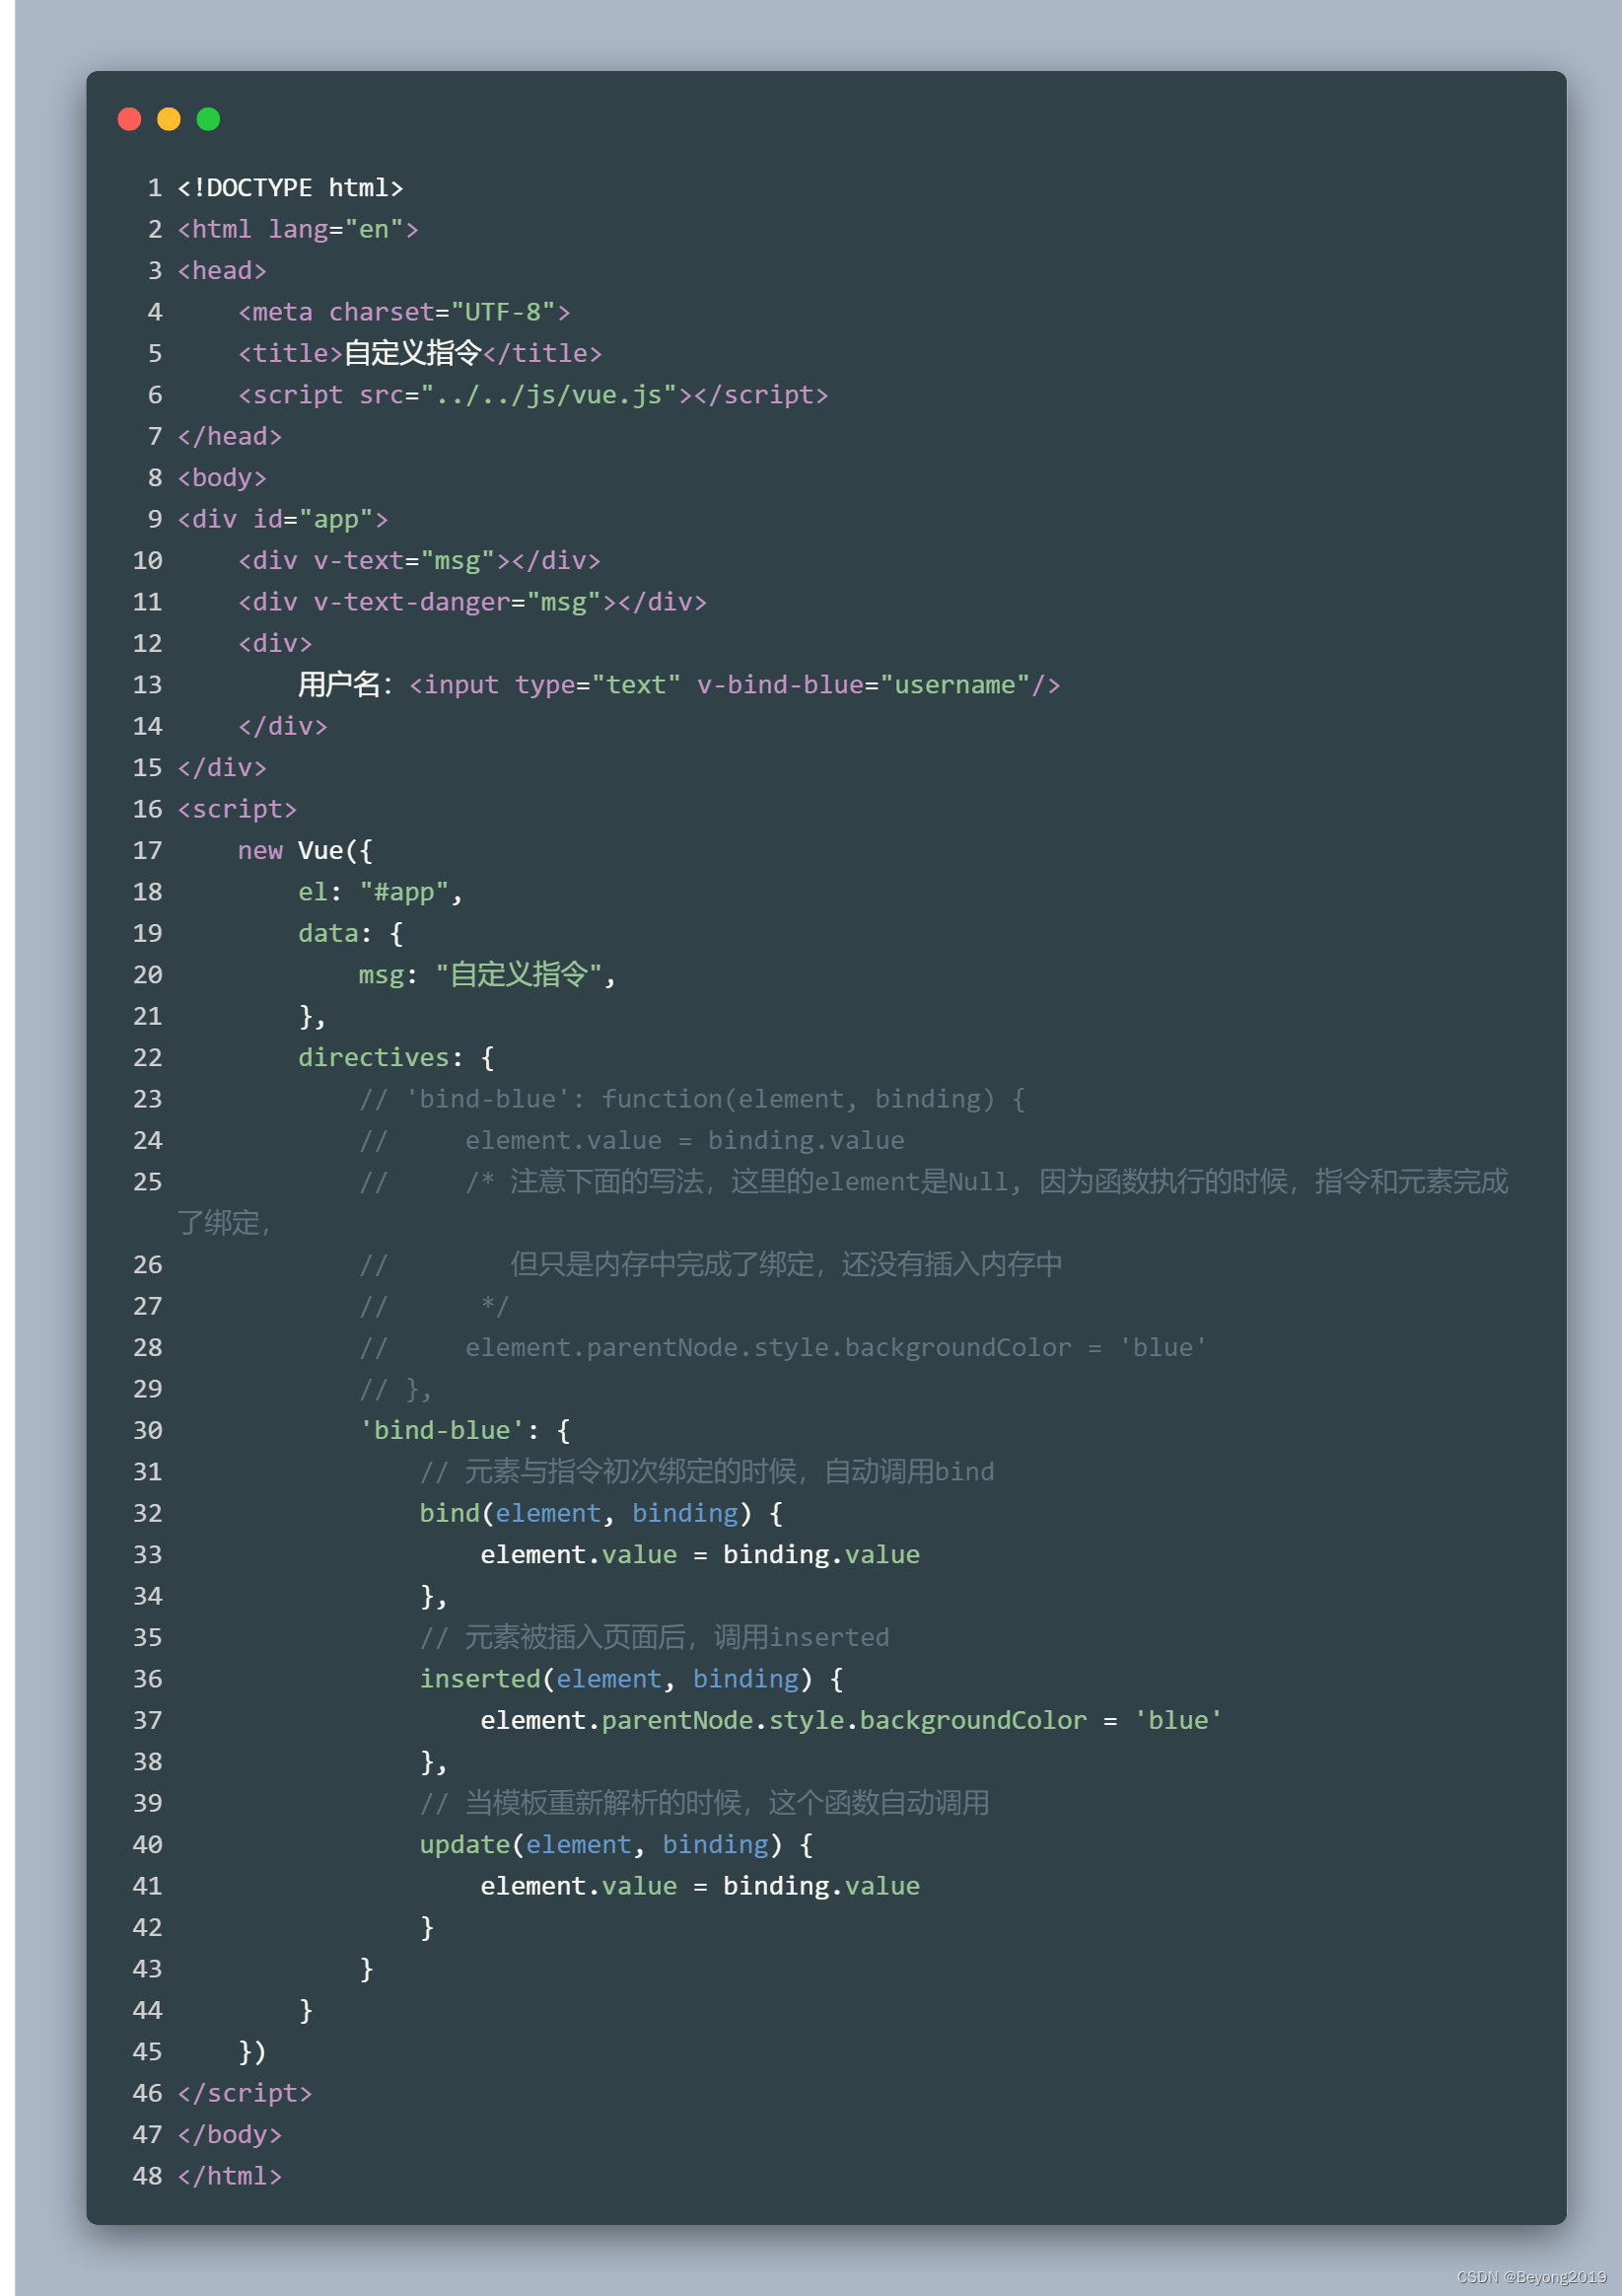Viewport: 1622px width, 2296px height.
Task: Click the v-text="msg" div line
Action: (x=419, y=560)
